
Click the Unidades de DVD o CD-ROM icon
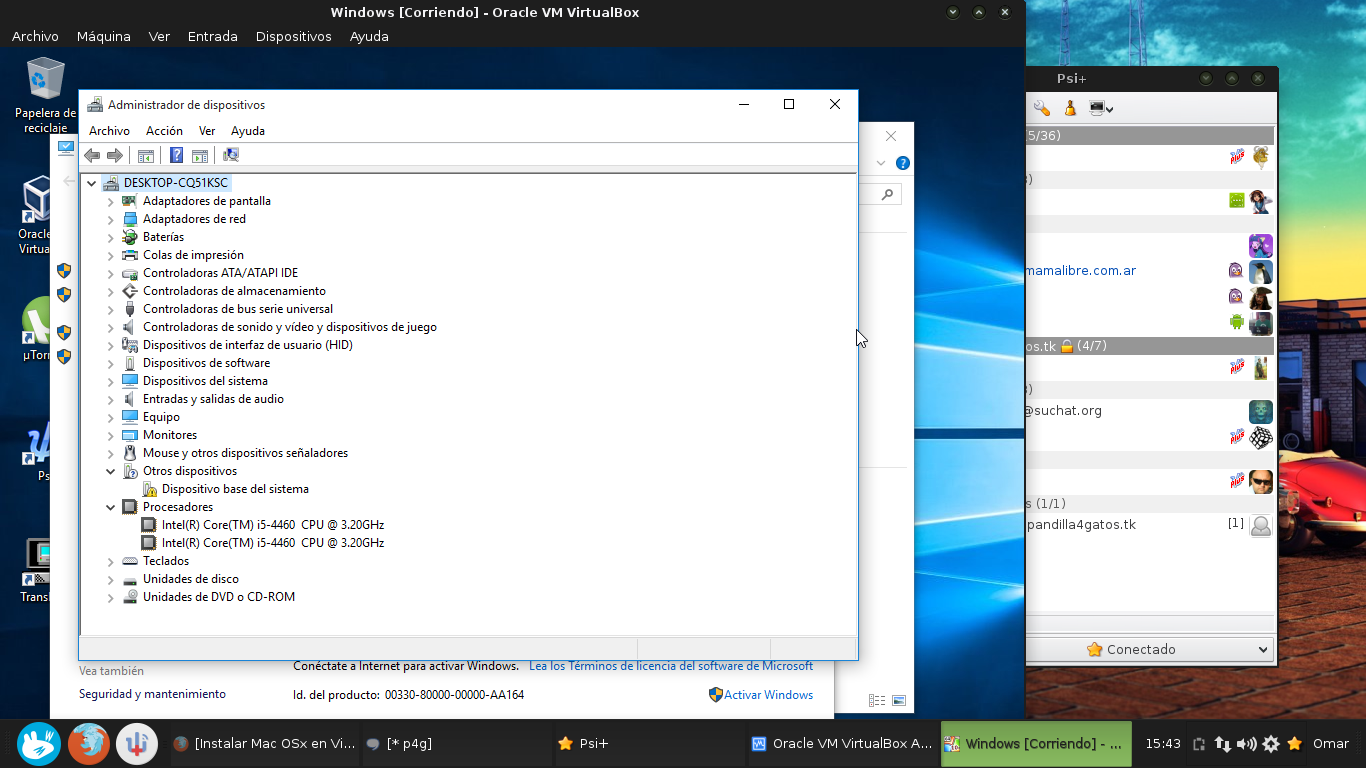tap(130, 597)
